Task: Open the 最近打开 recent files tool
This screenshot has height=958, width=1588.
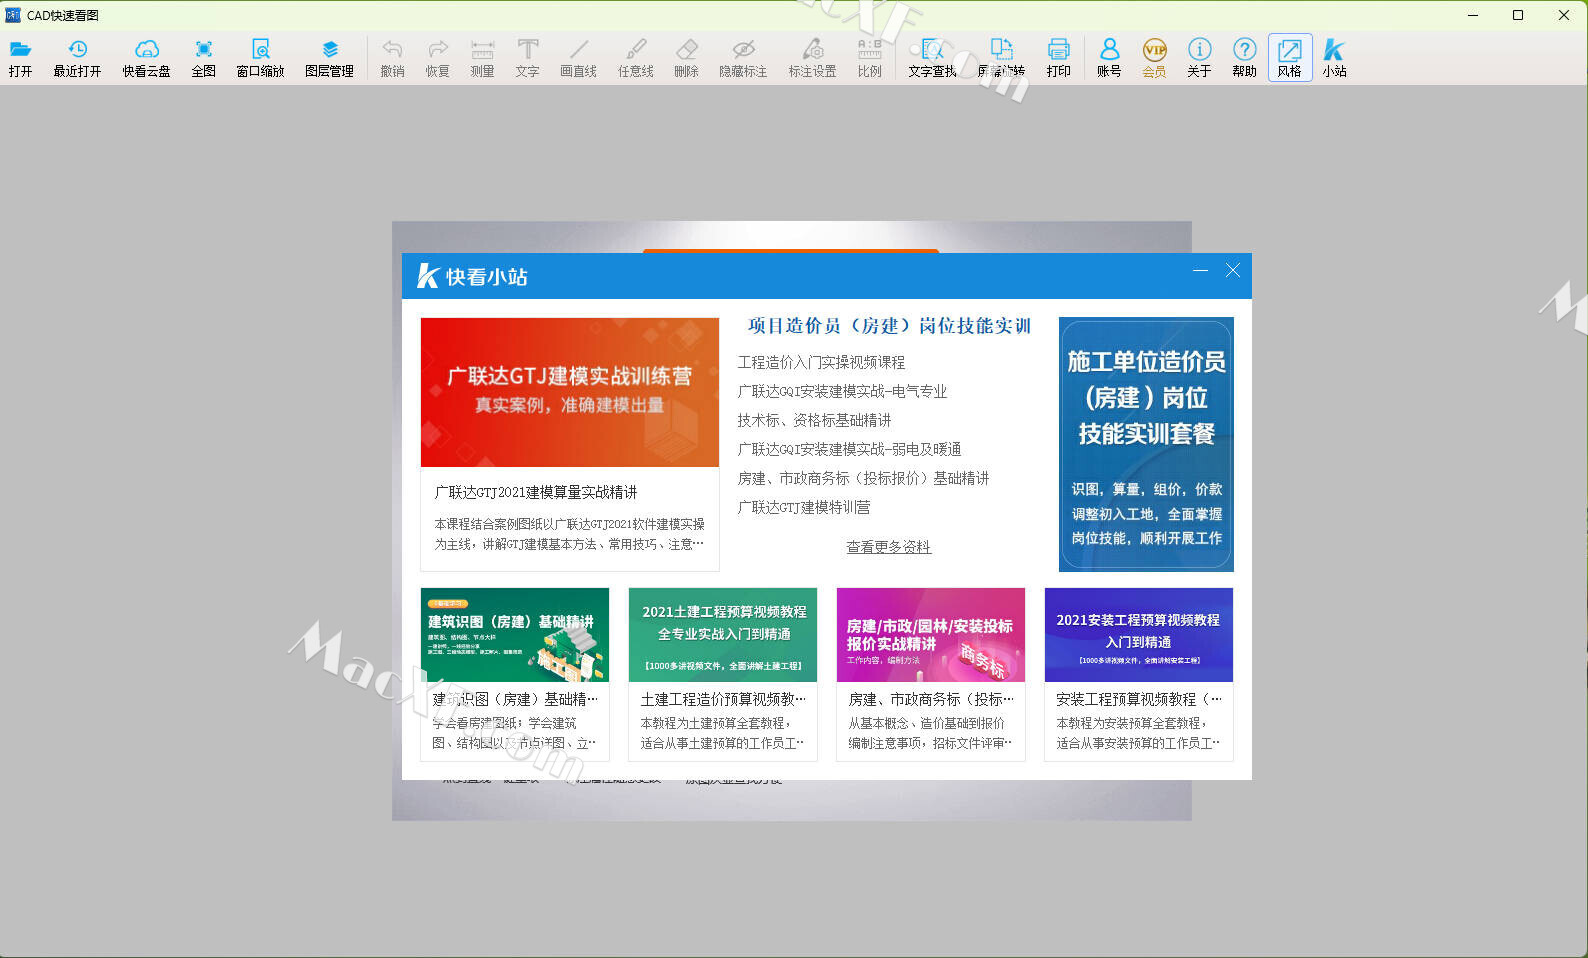Action: tap(77, 58)
